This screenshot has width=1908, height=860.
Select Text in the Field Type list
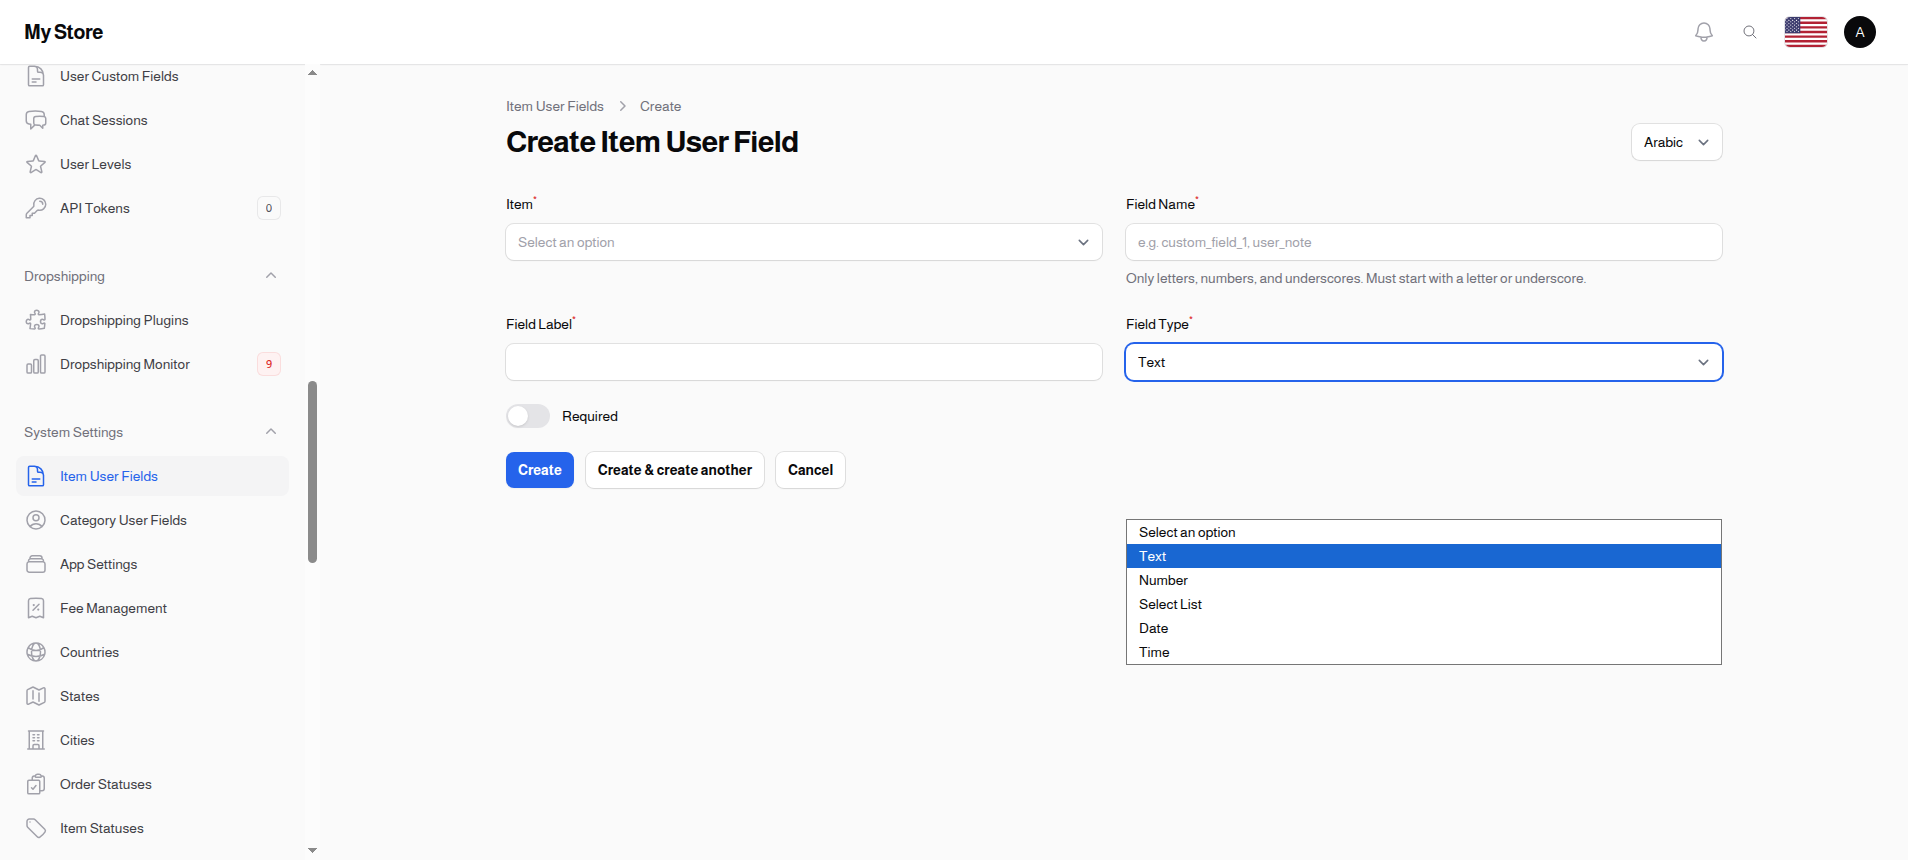[1424, 556]
